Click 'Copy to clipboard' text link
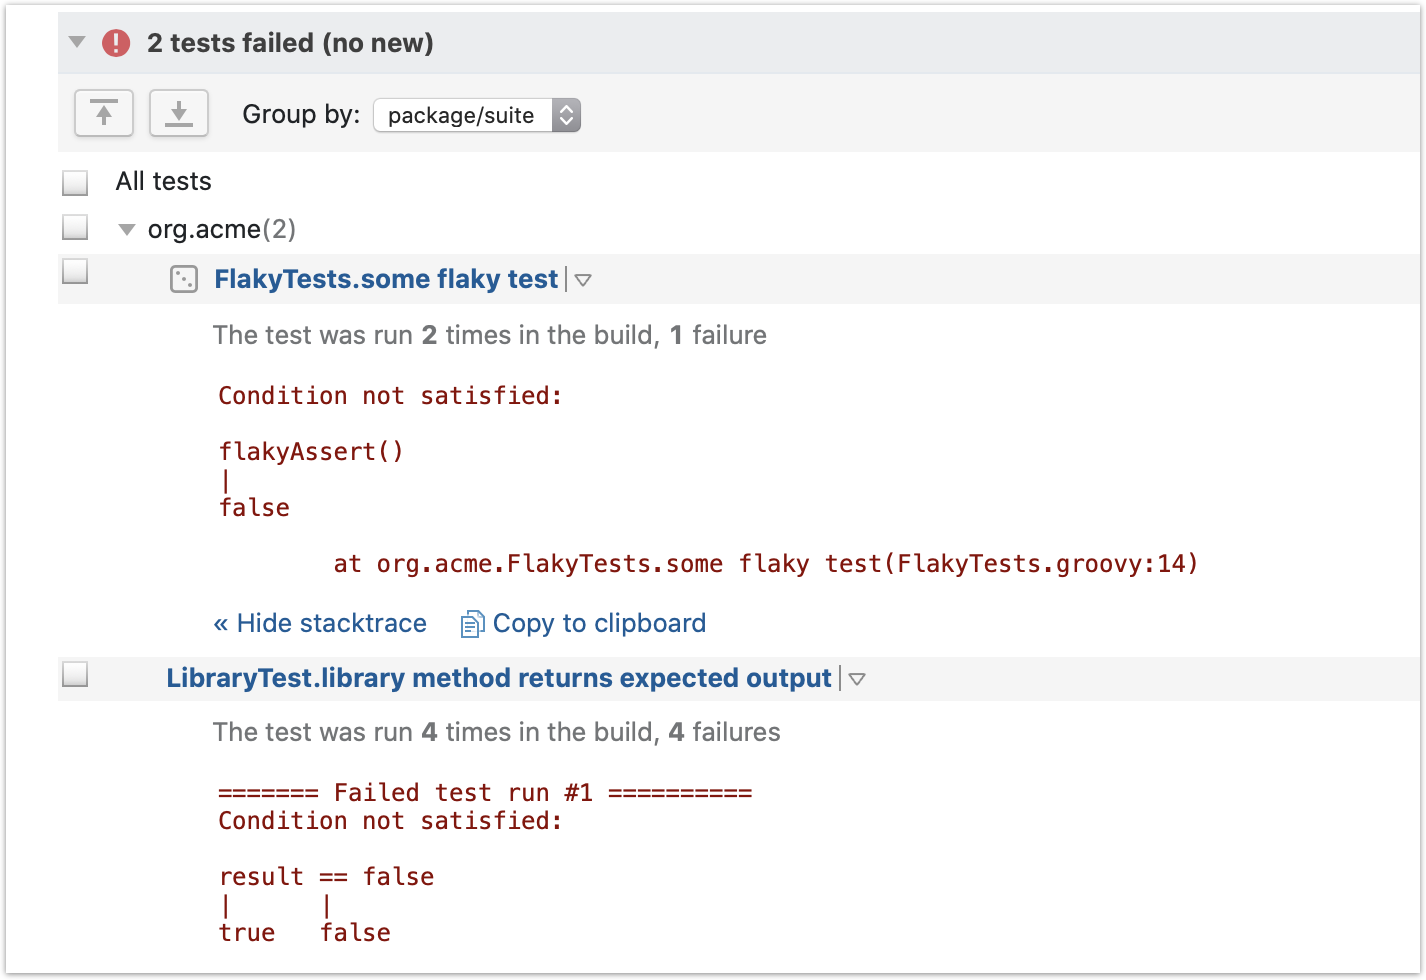The height and width of the screenshot is (980, 1426). [599, 623]
